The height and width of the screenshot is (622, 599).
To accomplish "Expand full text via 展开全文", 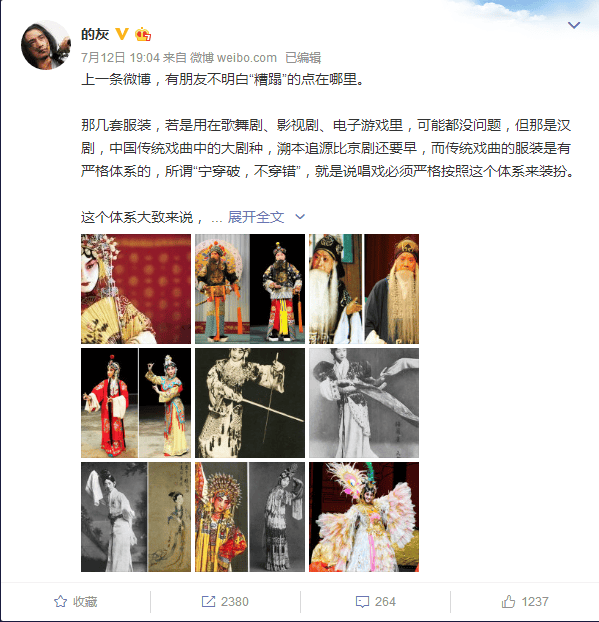I will [x=256, y=217].
